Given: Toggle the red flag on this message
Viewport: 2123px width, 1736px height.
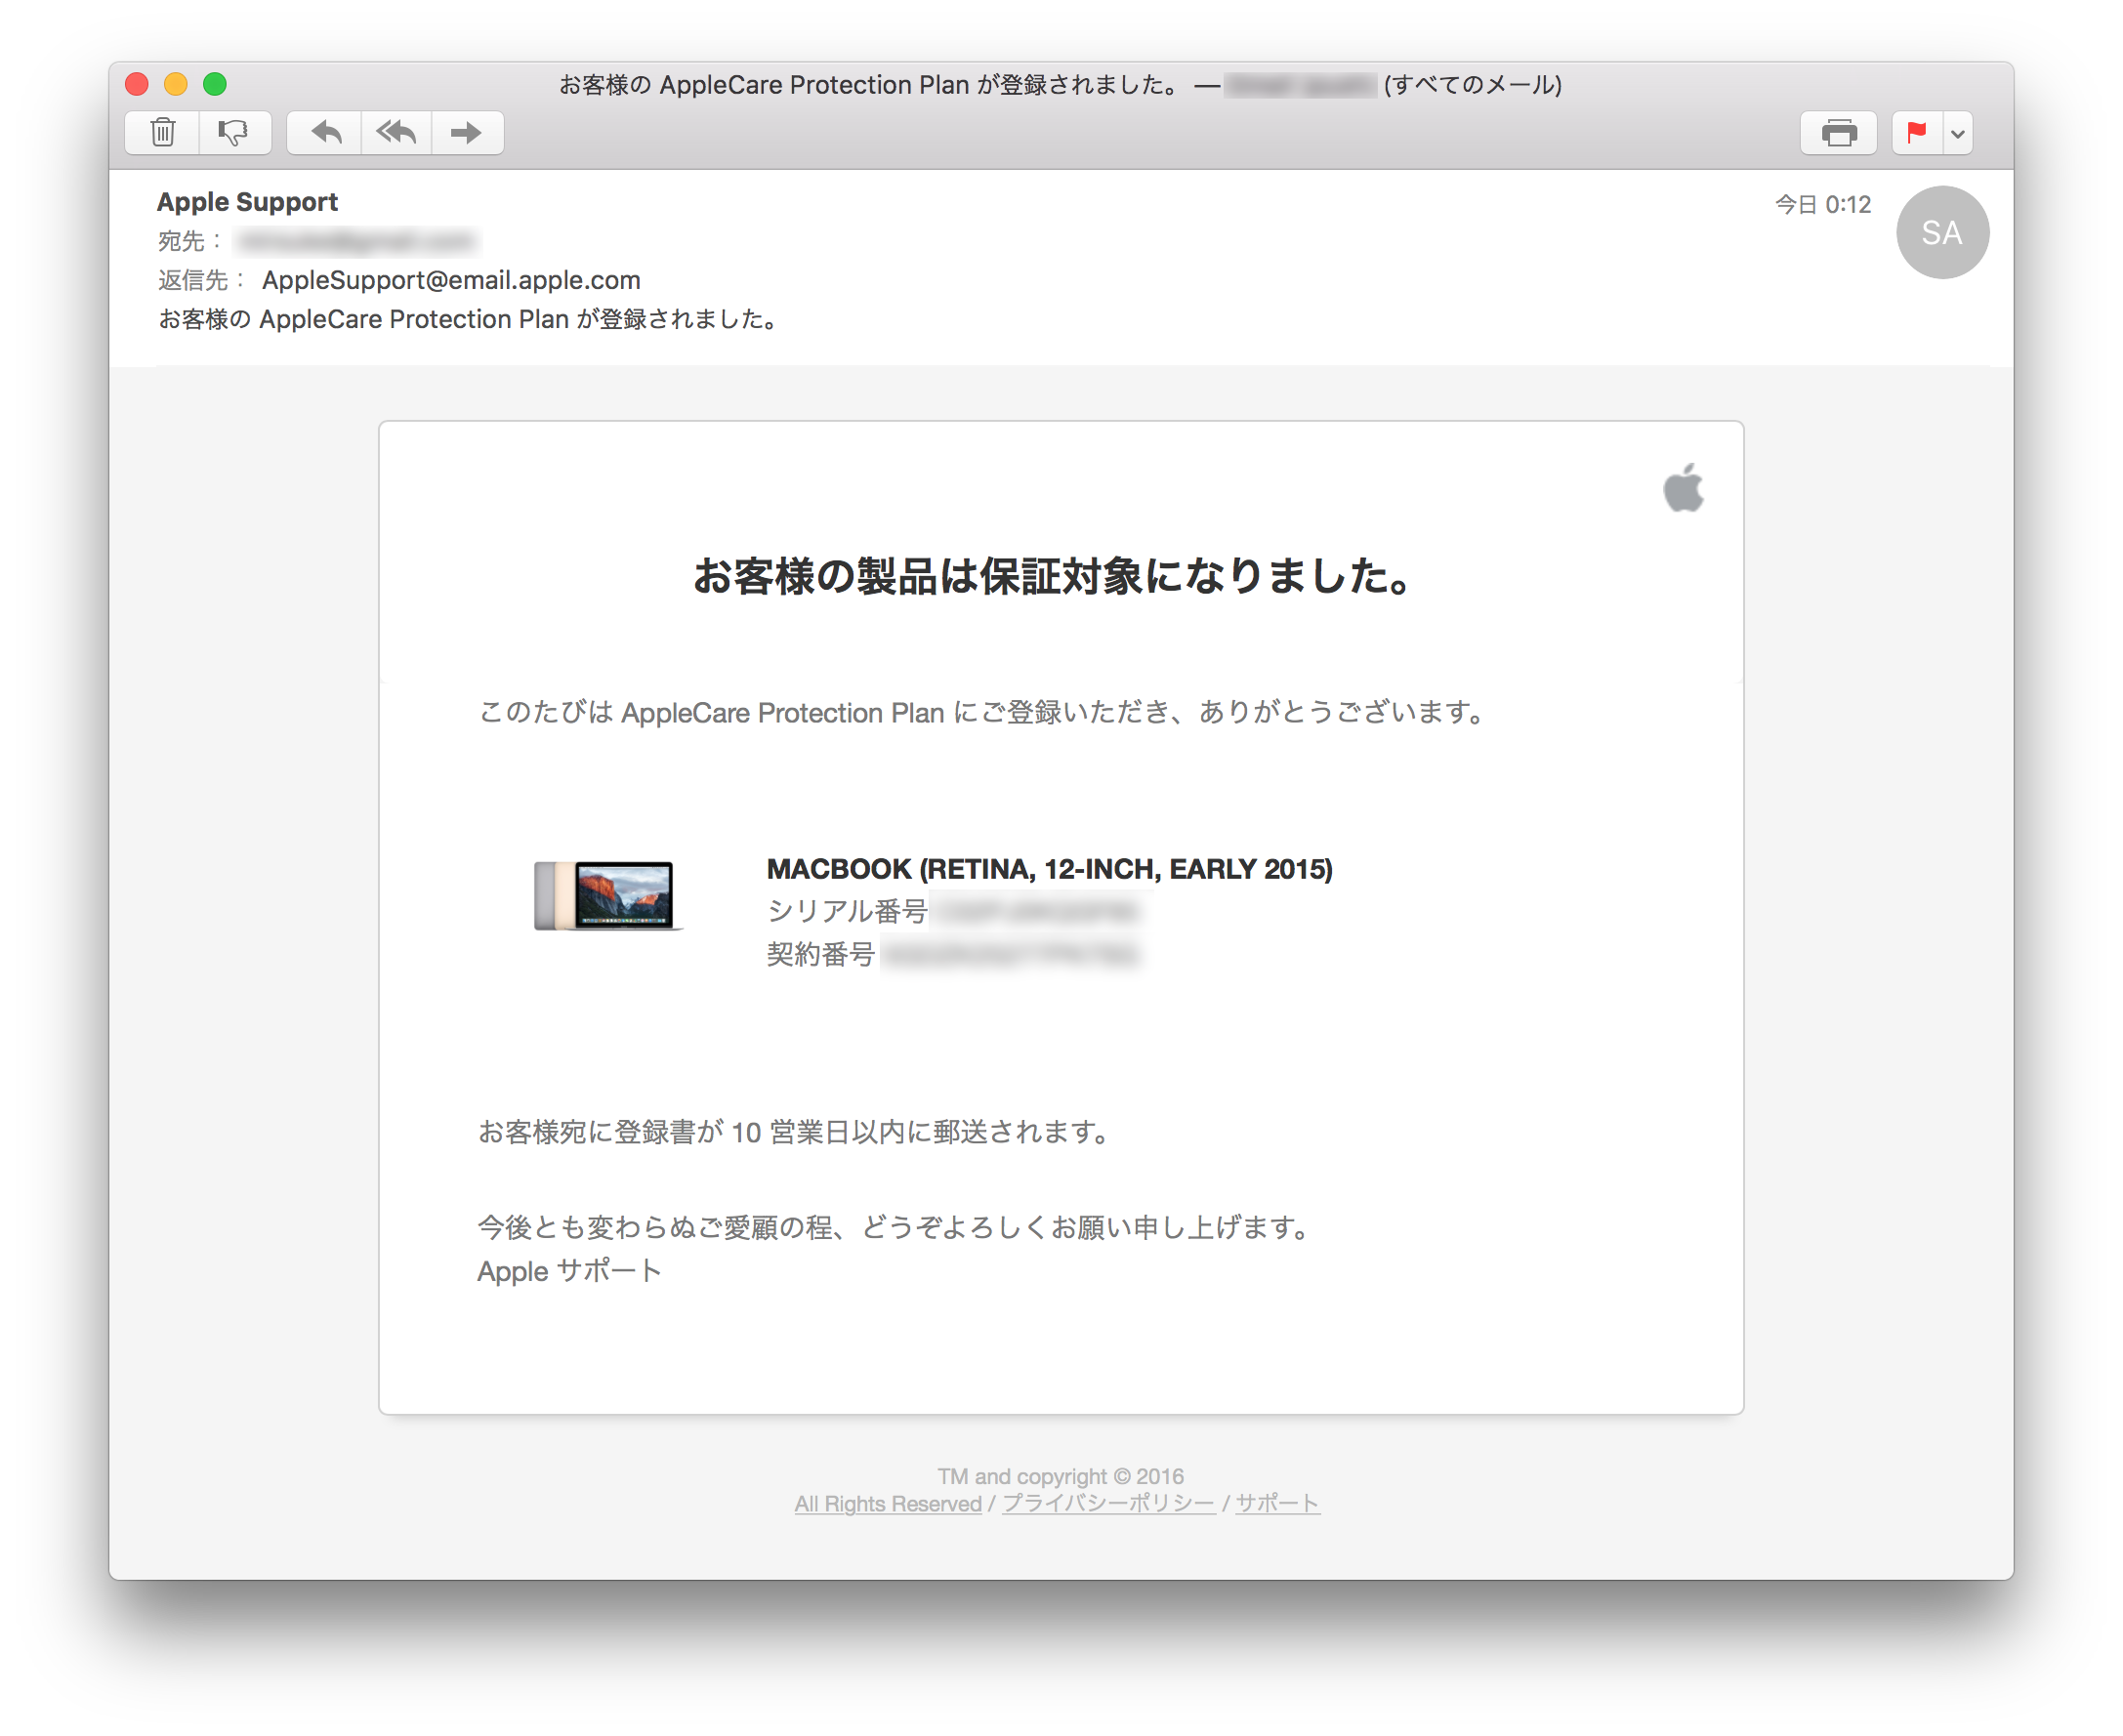Looking at the screenshot, I should pos(1916,131).
